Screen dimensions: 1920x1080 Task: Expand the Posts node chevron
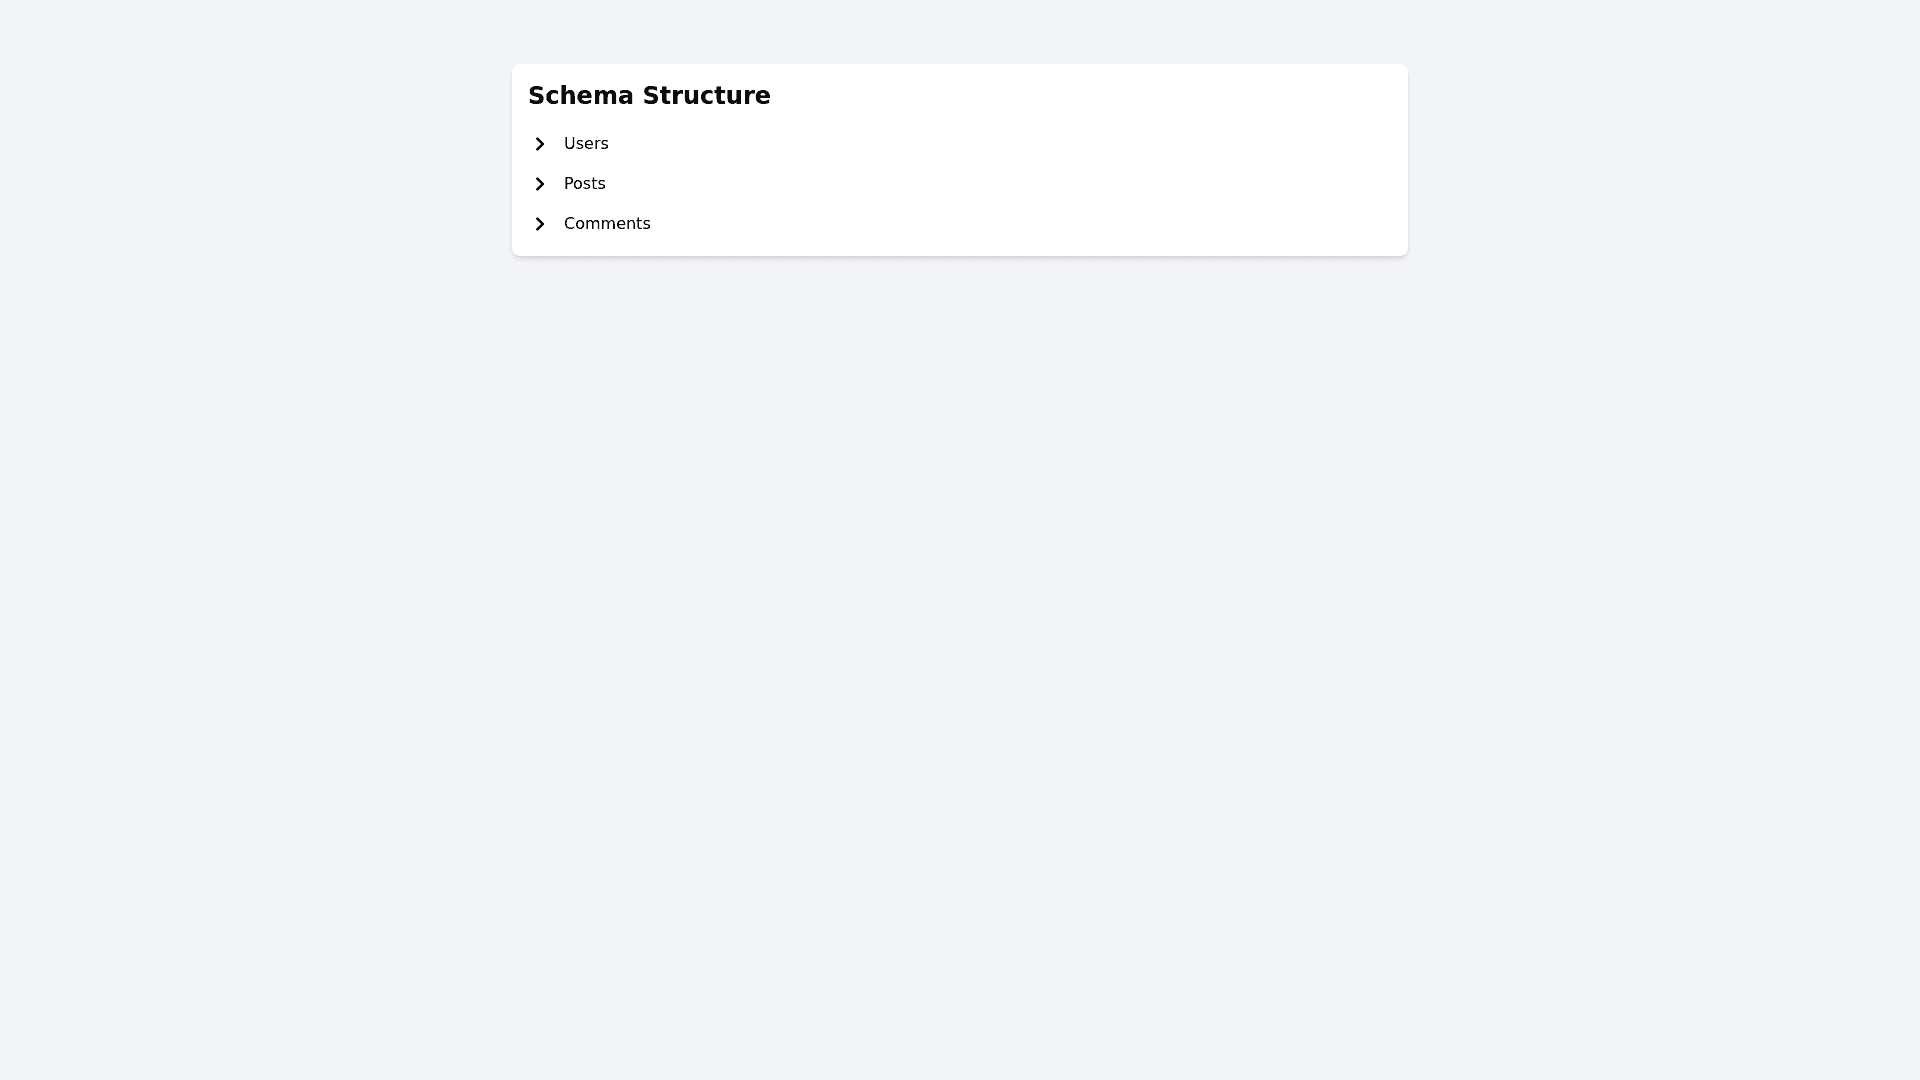539,184
